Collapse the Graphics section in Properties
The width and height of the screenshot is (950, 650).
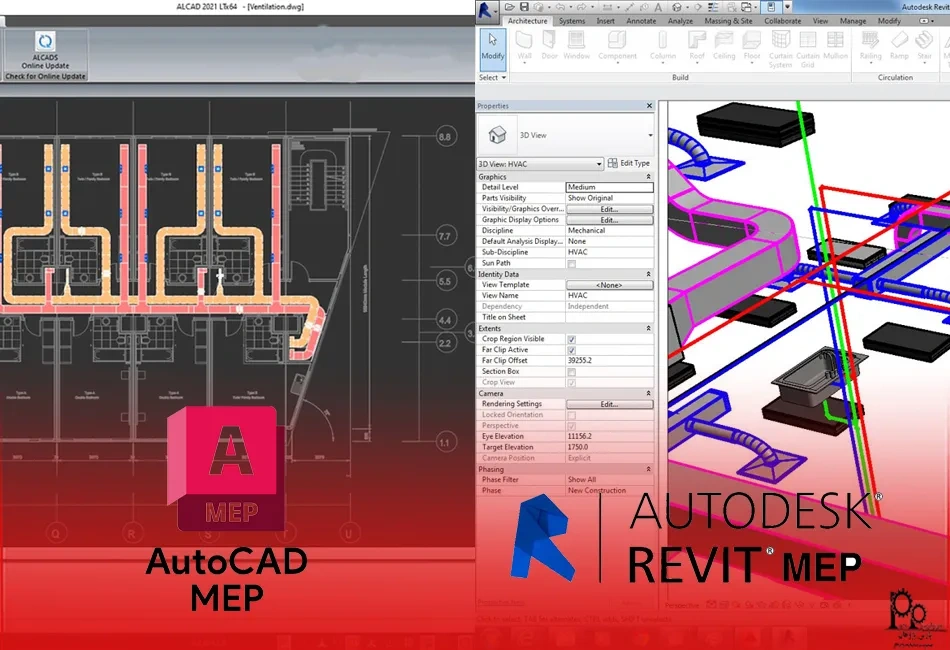point(648,177)
